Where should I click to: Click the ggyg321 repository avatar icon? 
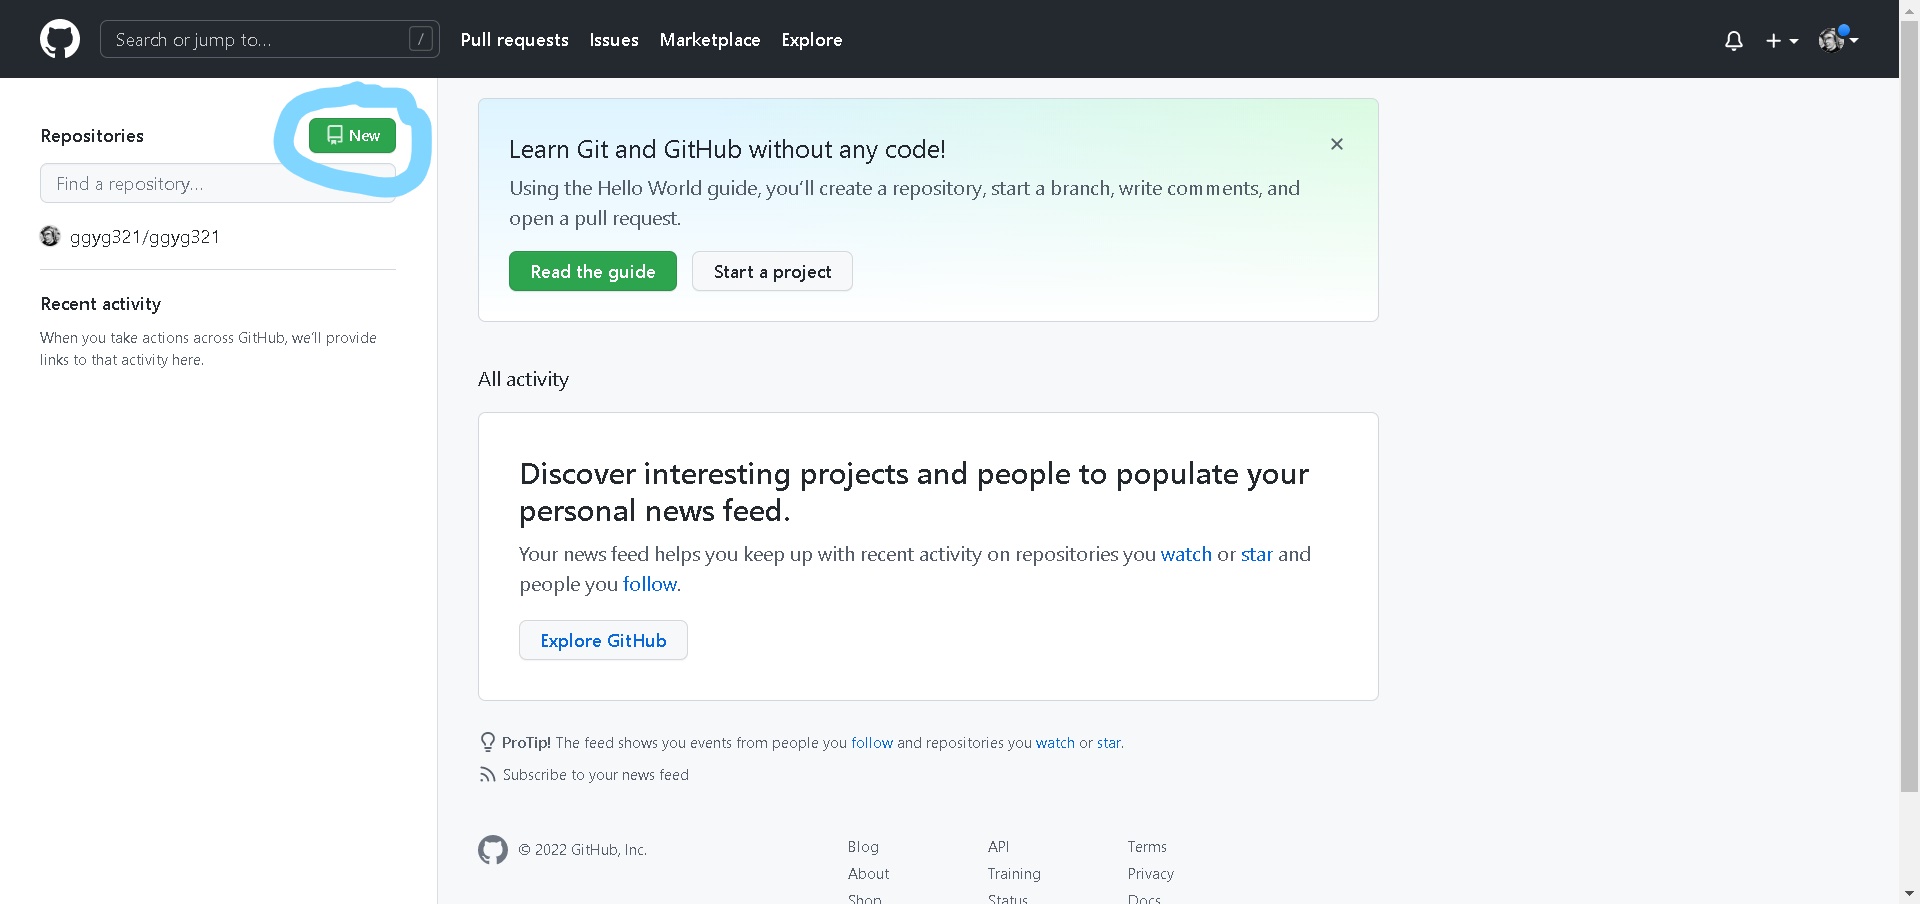pyautogui.click(x=50, y=236)
